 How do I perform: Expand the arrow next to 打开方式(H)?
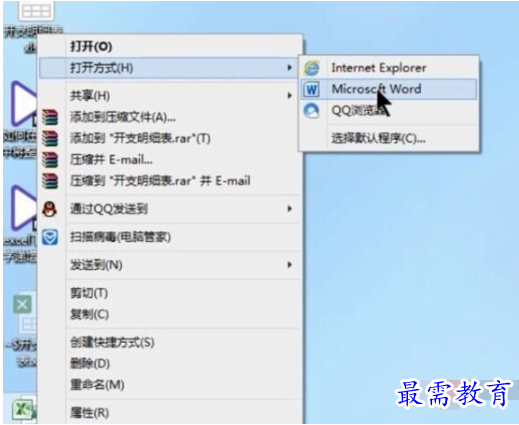pos(289,68)
